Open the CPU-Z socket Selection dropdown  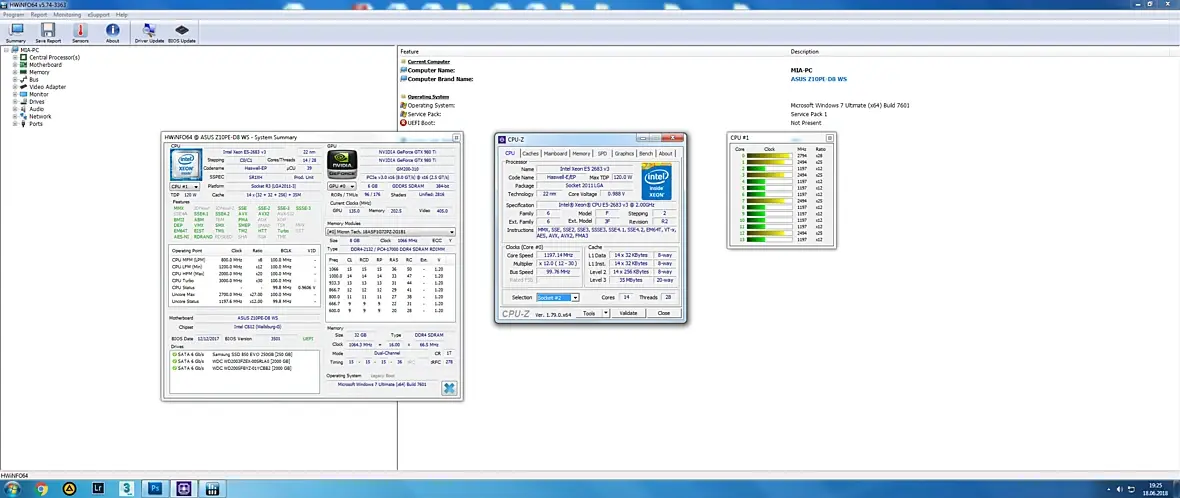(560, 298)
